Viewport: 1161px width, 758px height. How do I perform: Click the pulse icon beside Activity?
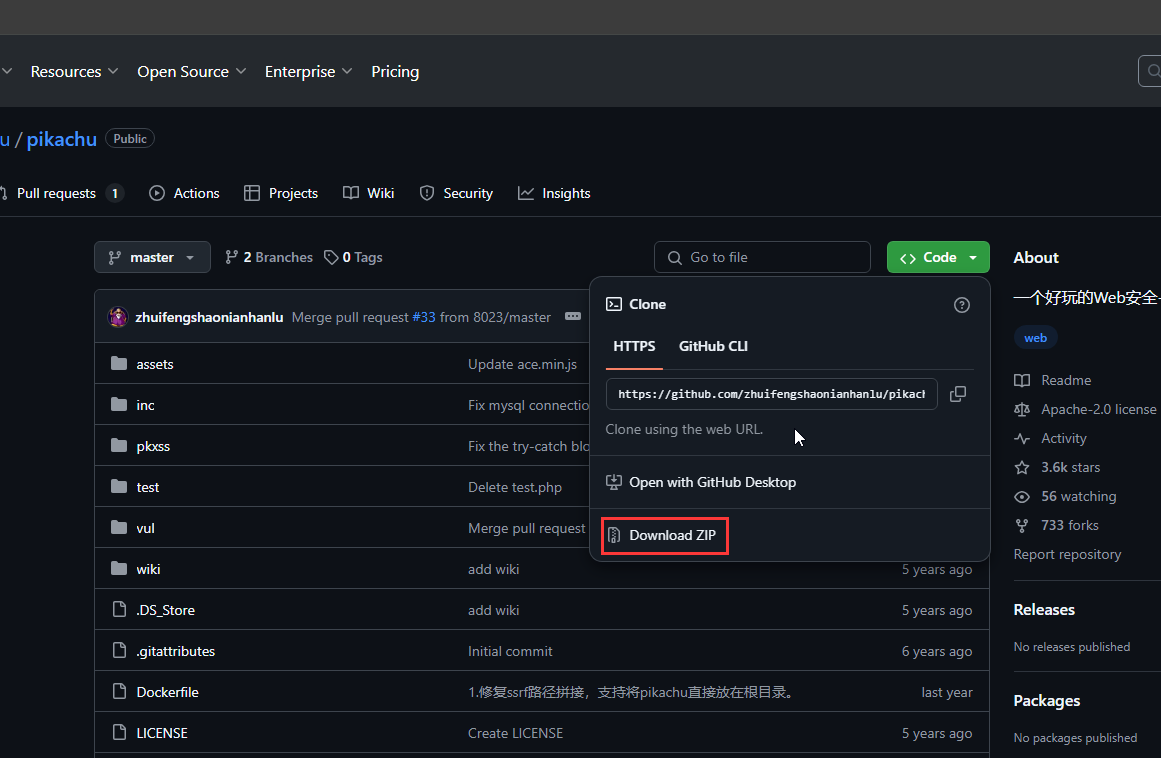tap(1022, 438)
